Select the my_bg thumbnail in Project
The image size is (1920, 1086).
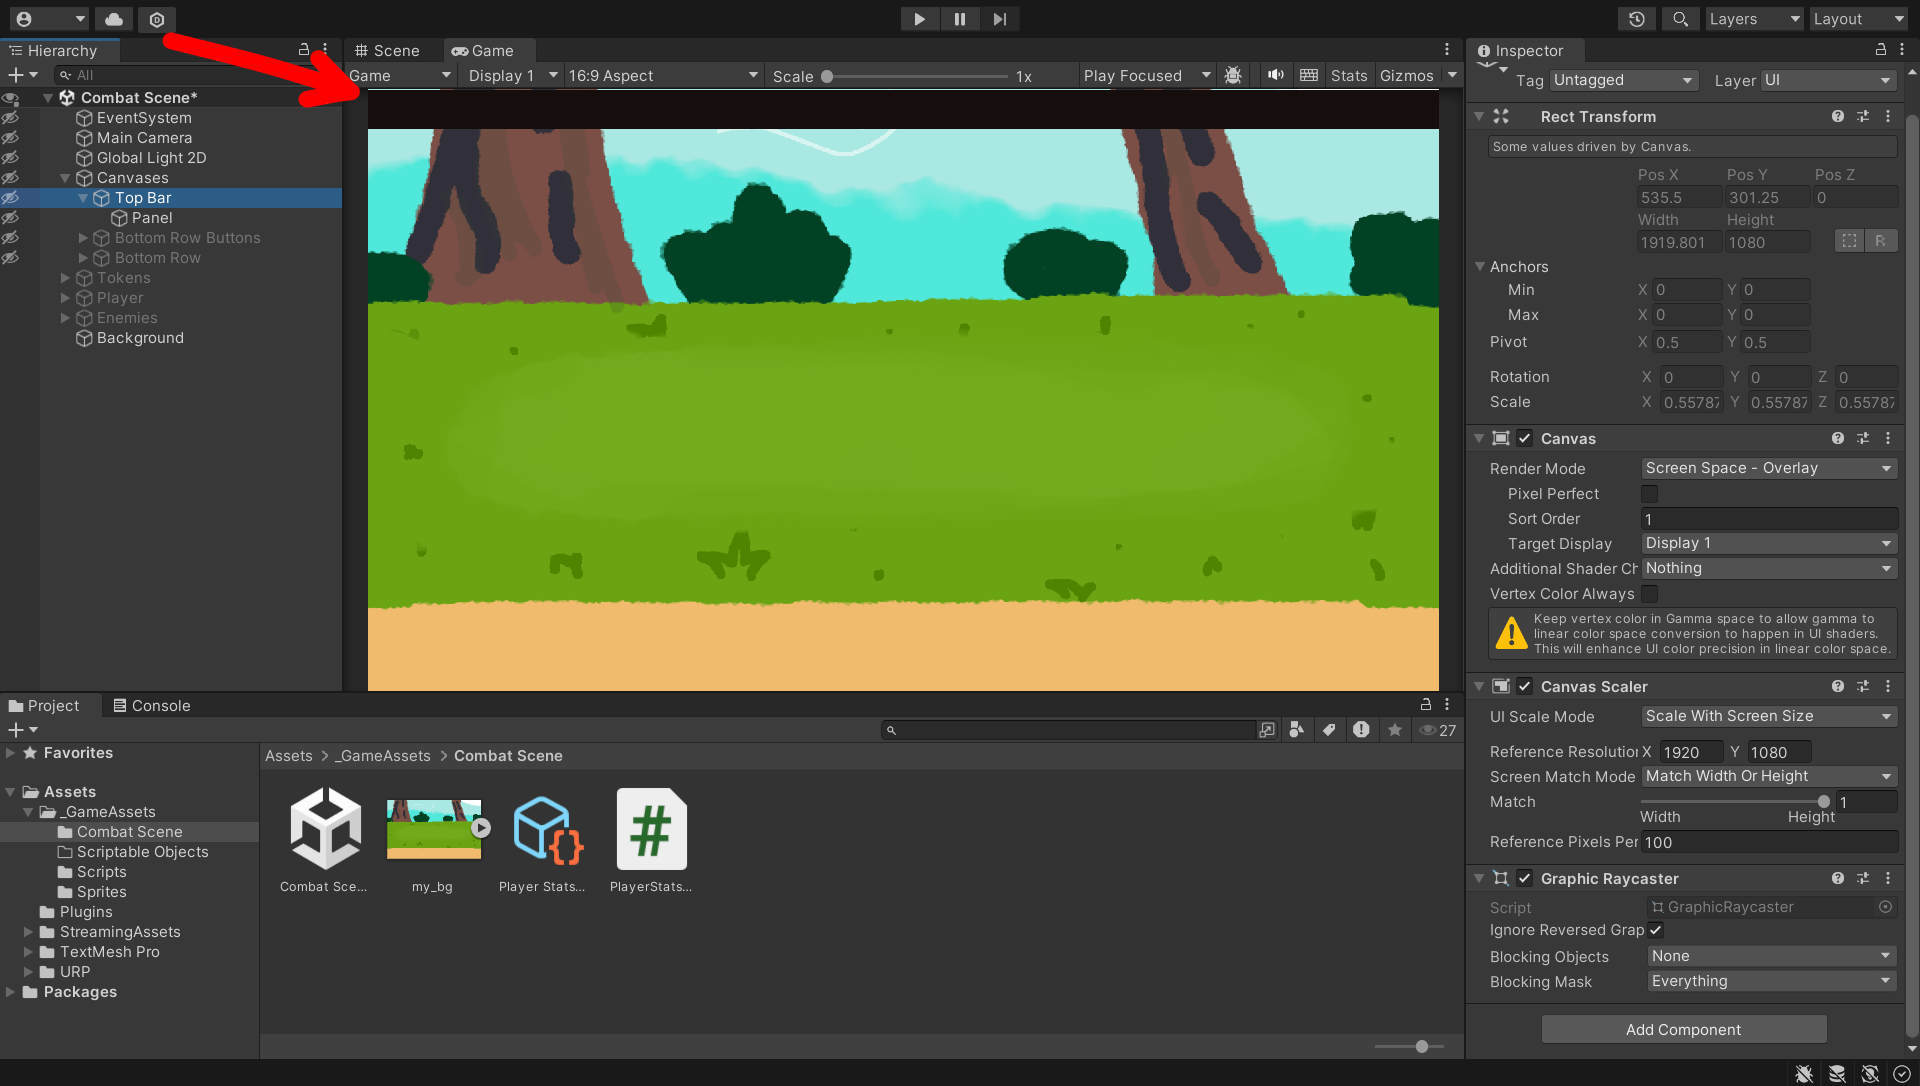click(432, 828)
